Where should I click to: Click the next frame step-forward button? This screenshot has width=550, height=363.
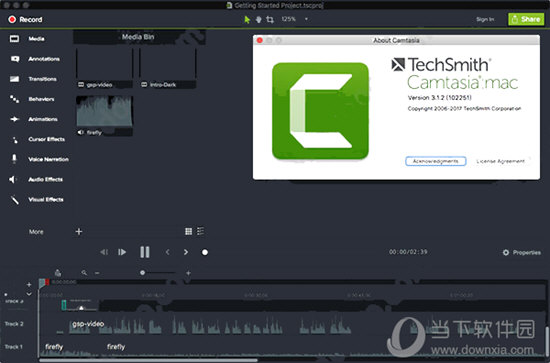[x=122, y=252]
